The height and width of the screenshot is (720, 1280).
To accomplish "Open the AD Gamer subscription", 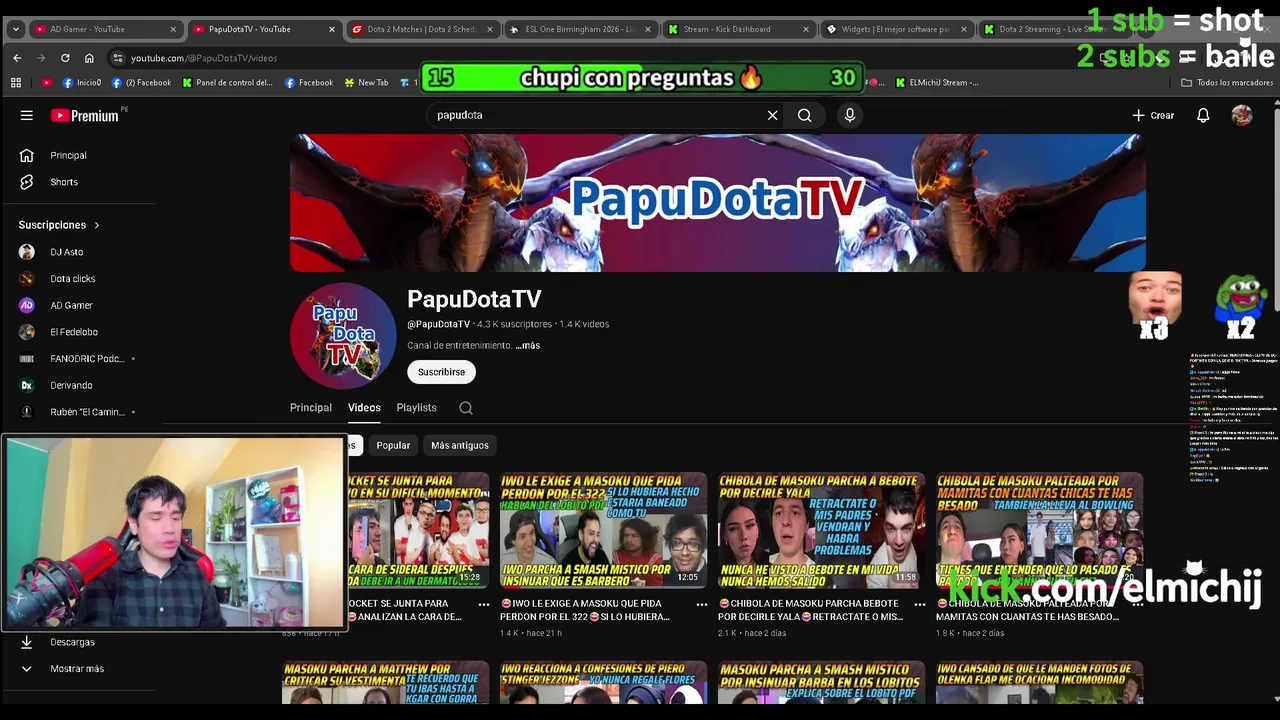I will click(x=71, y=305).
